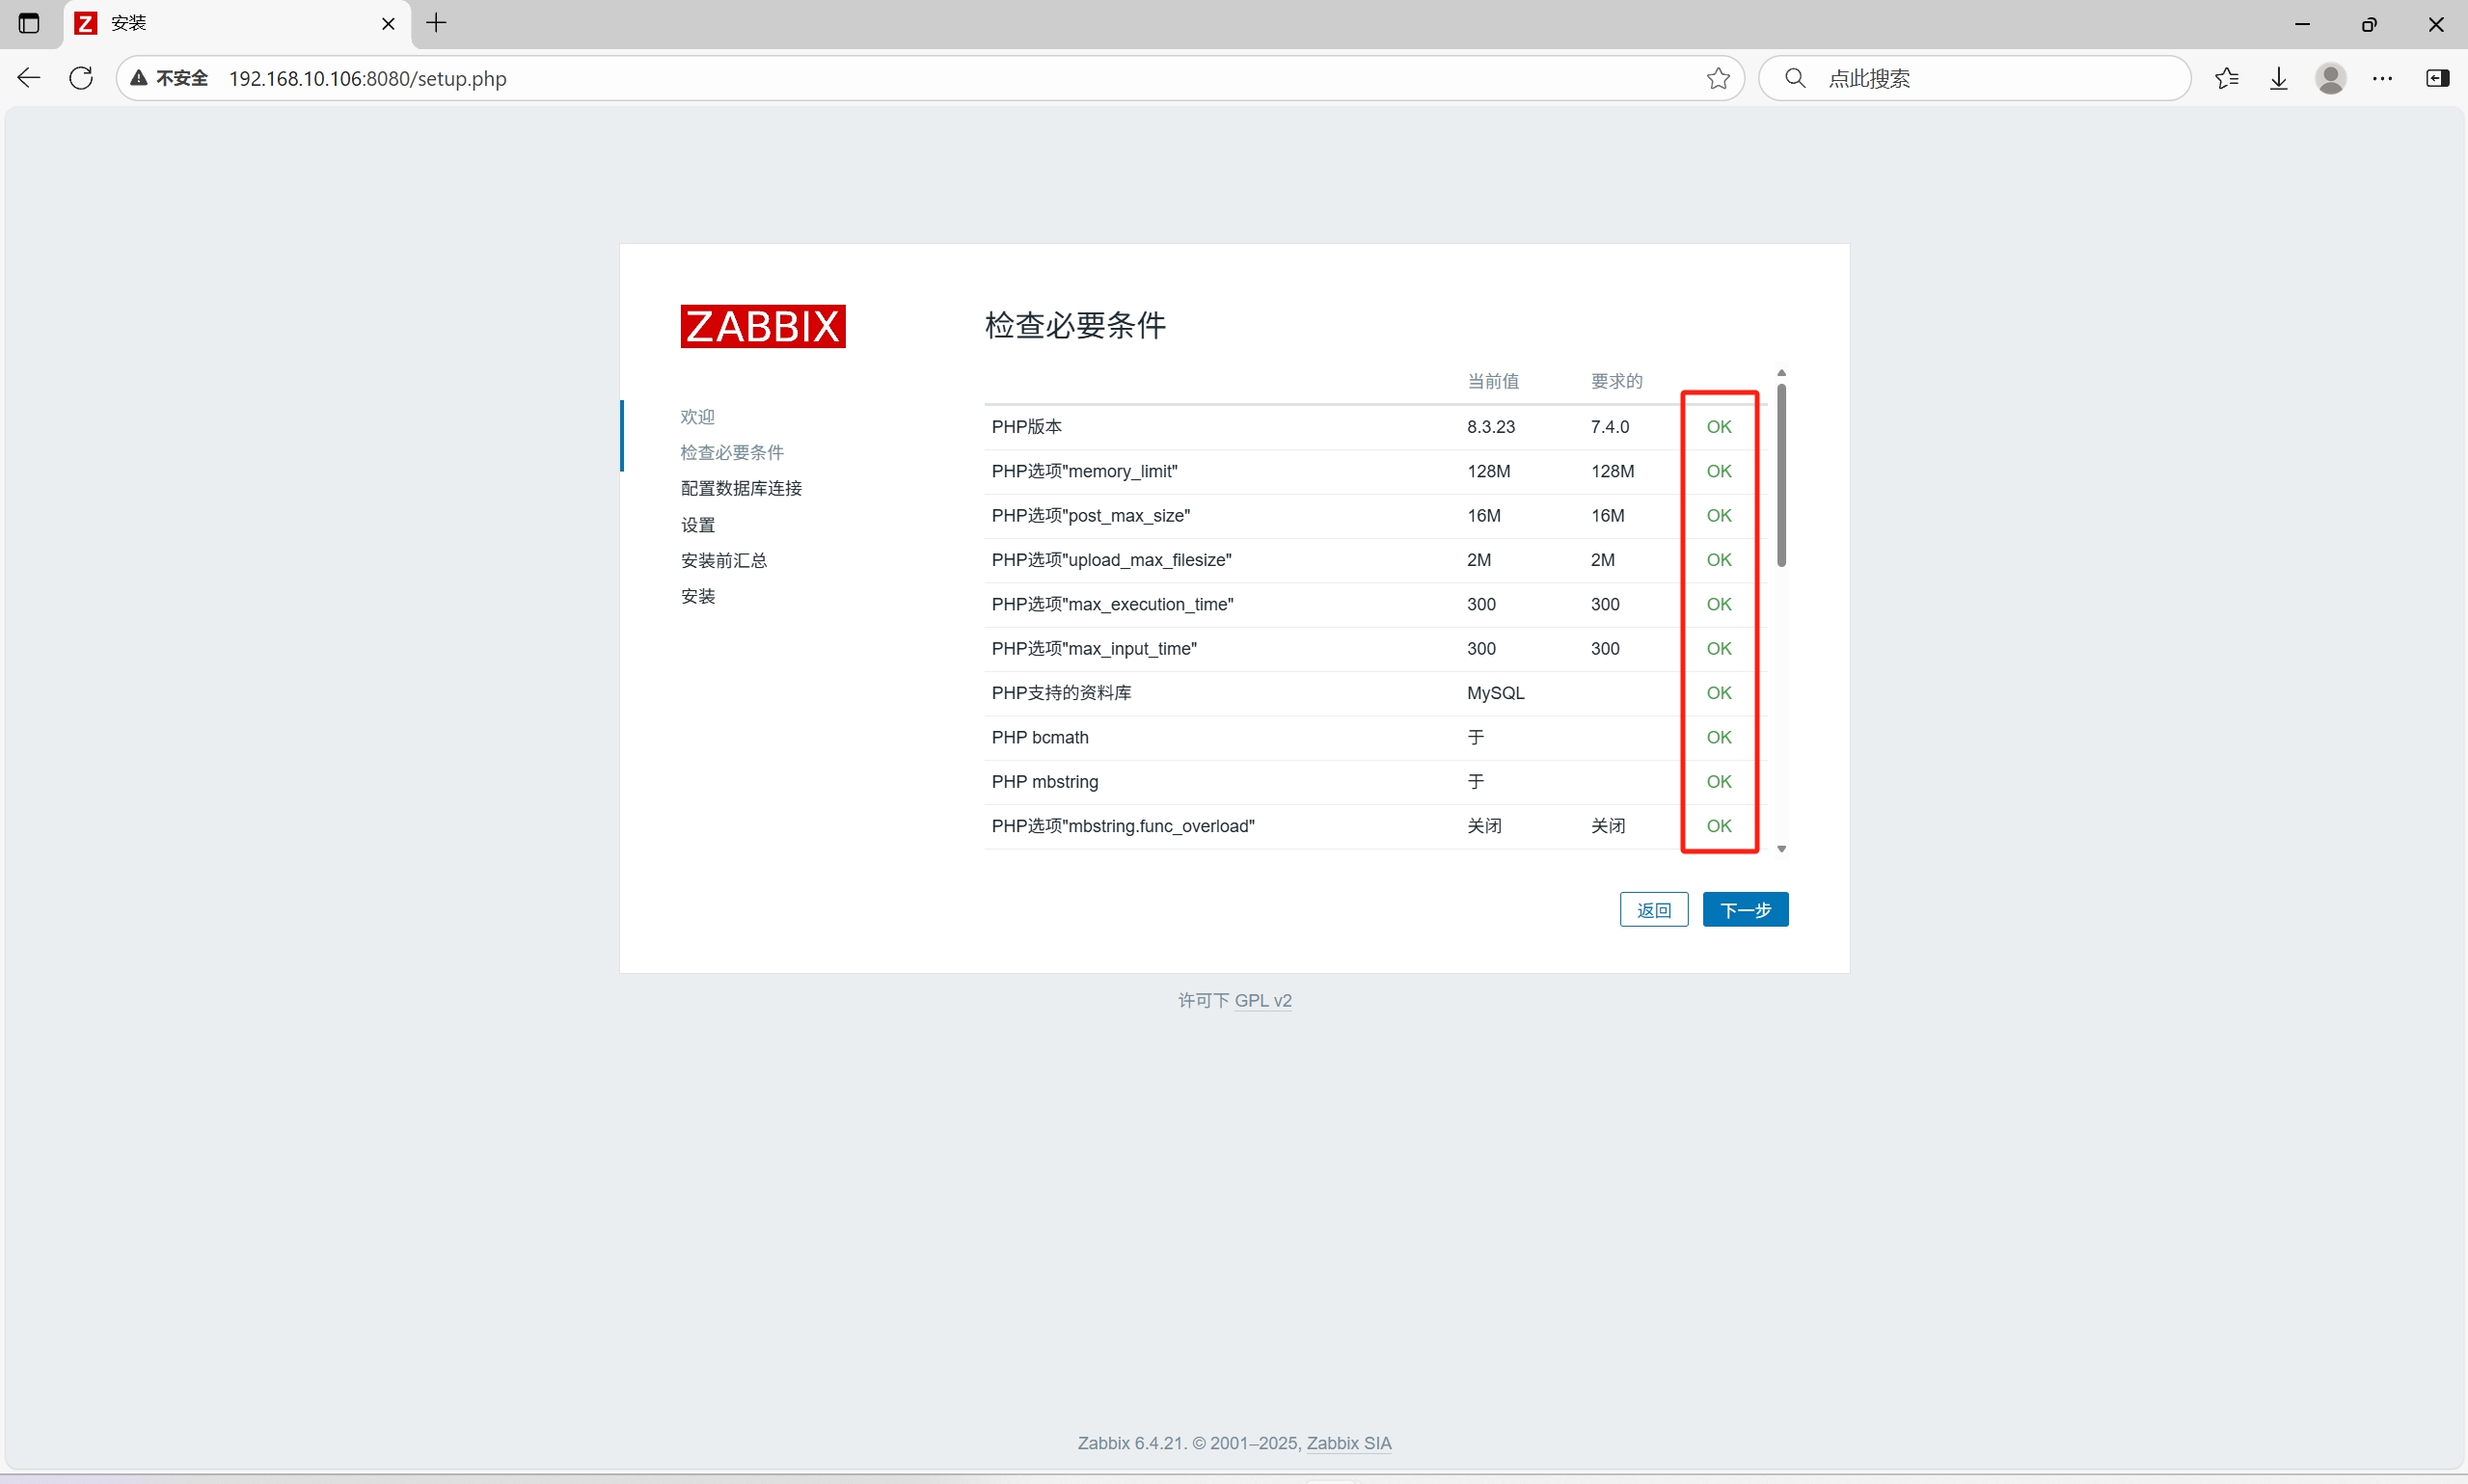Bookmark this page with the star
2468x1484 pixels.
point(1718,78)
